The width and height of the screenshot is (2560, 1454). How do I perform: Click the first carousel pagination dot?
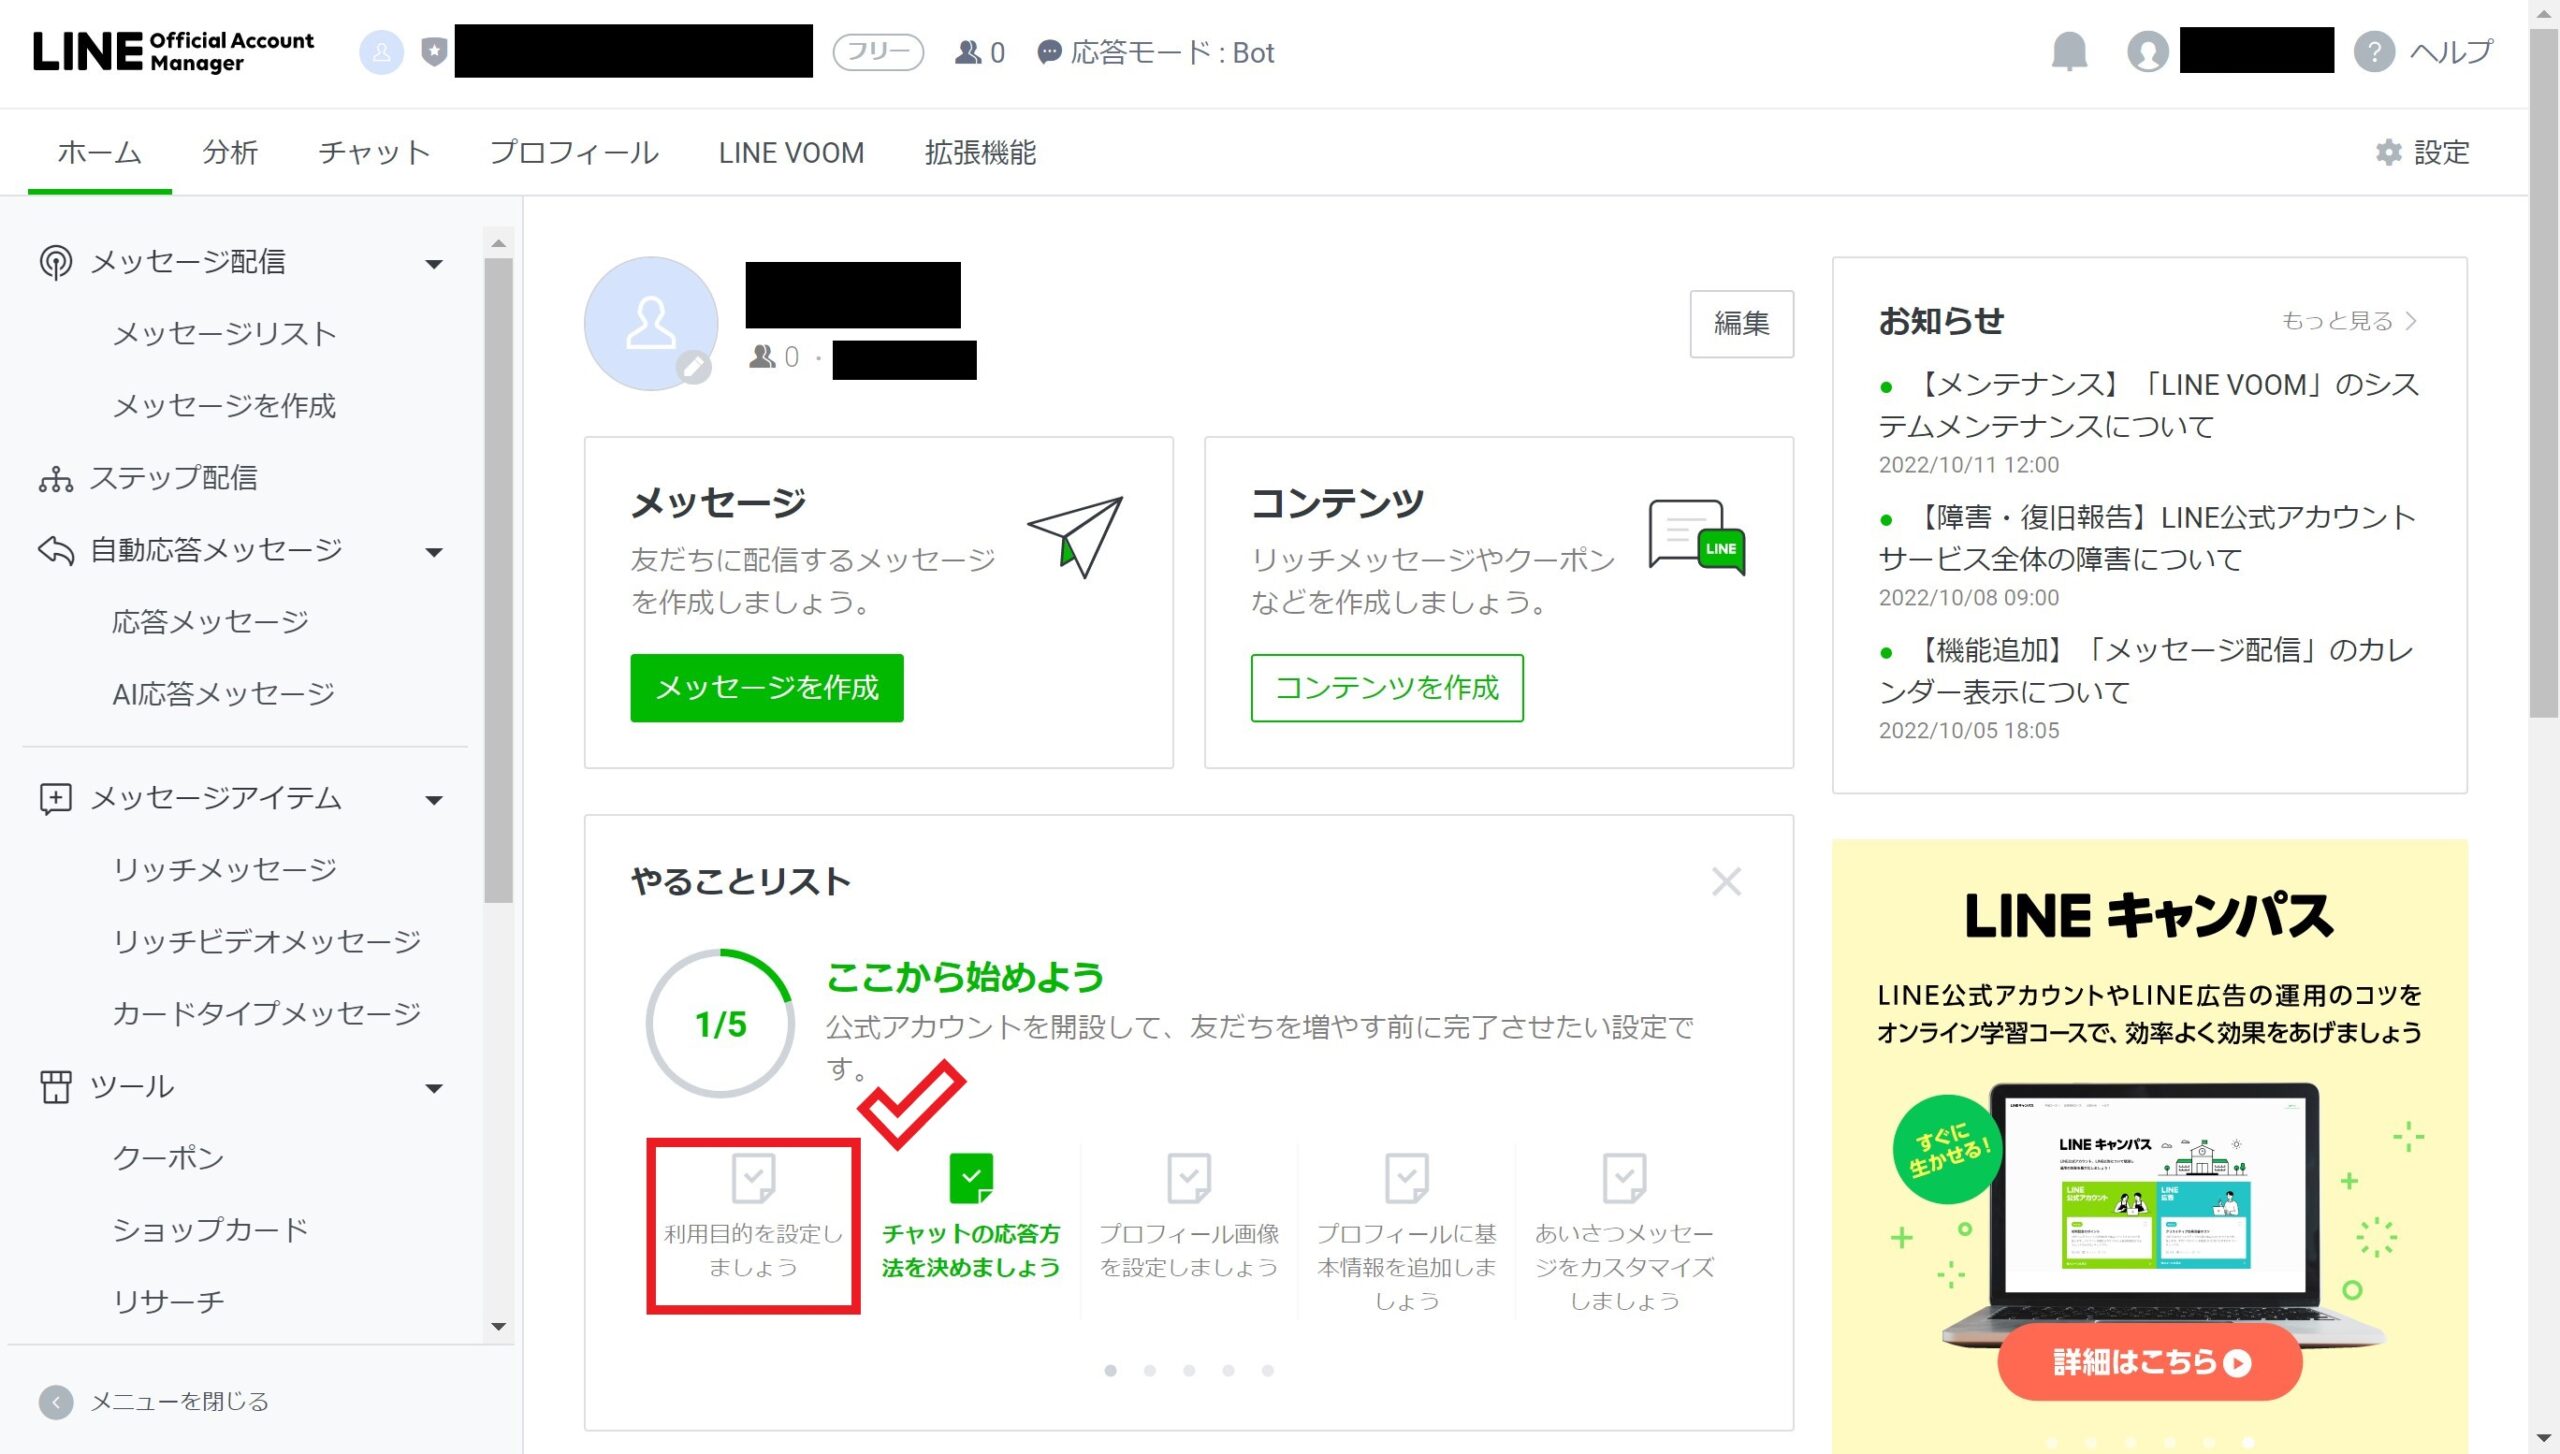point(1110,1370)
